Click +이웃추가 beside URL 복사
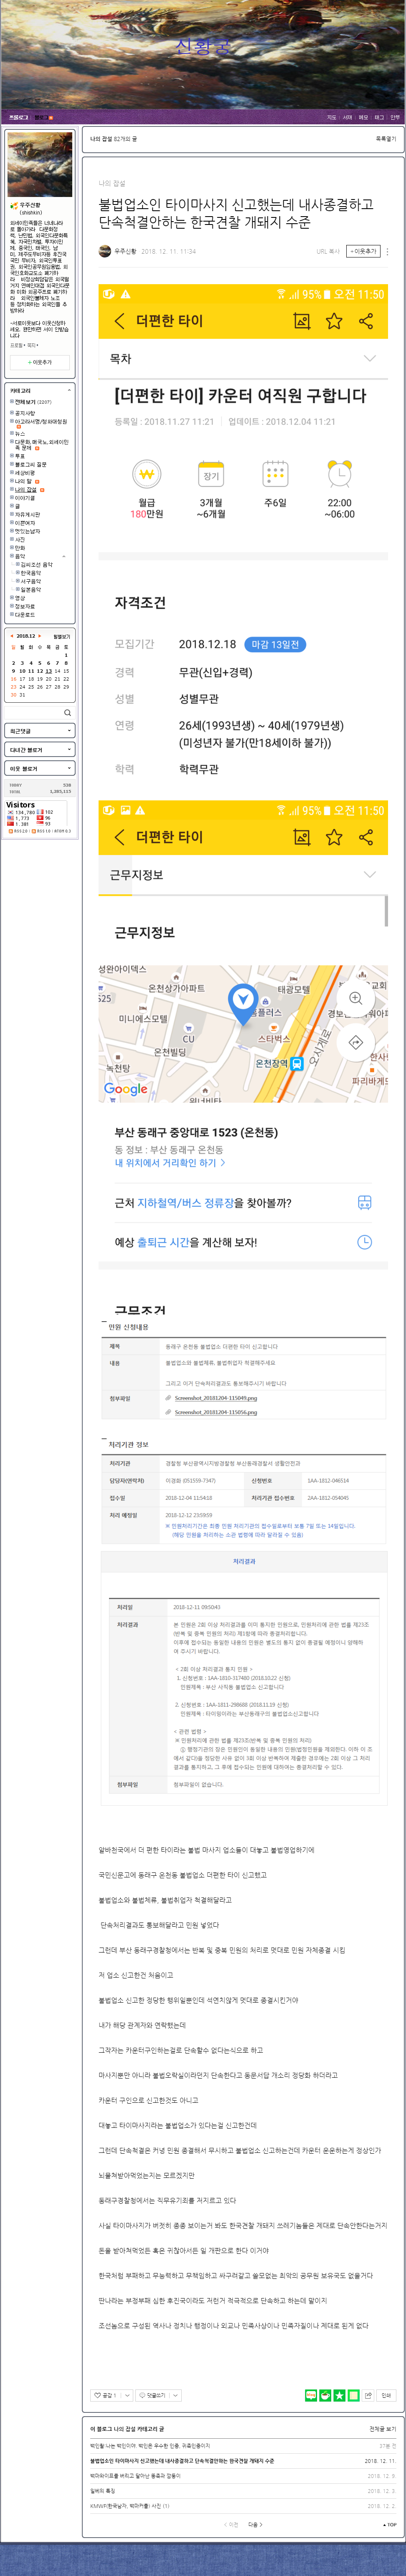This screenshot has width=406, height=2576. pos(363,252)
